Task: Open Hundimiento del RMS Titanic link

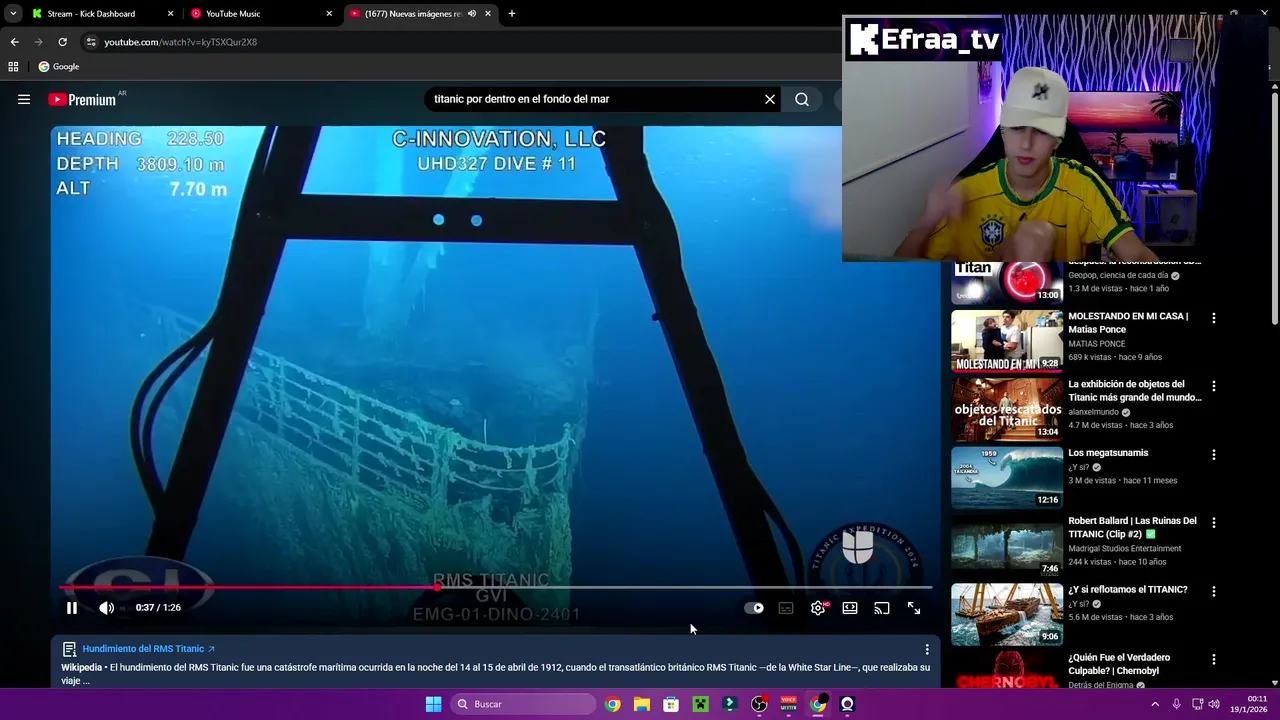Action: [x=148, y=649]
